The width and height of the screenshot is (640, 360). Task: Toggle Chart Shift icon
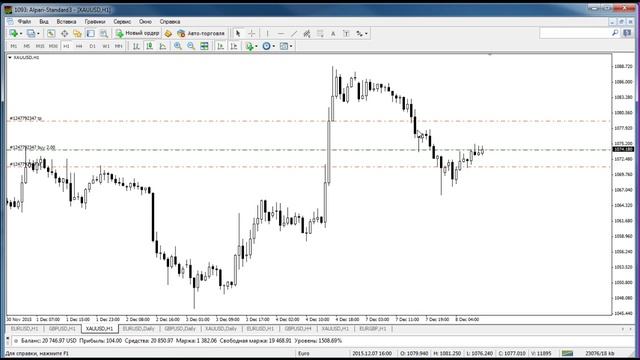(x=234, y=46)
